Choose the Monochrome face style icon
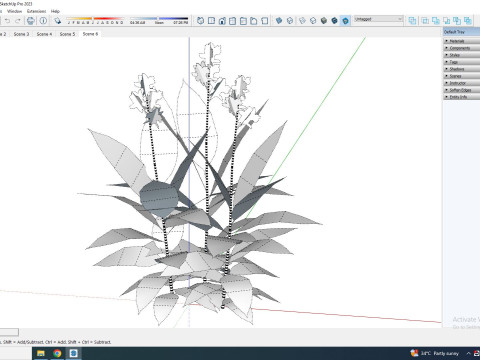The image size is (480, 360). (x=345, y=21)
